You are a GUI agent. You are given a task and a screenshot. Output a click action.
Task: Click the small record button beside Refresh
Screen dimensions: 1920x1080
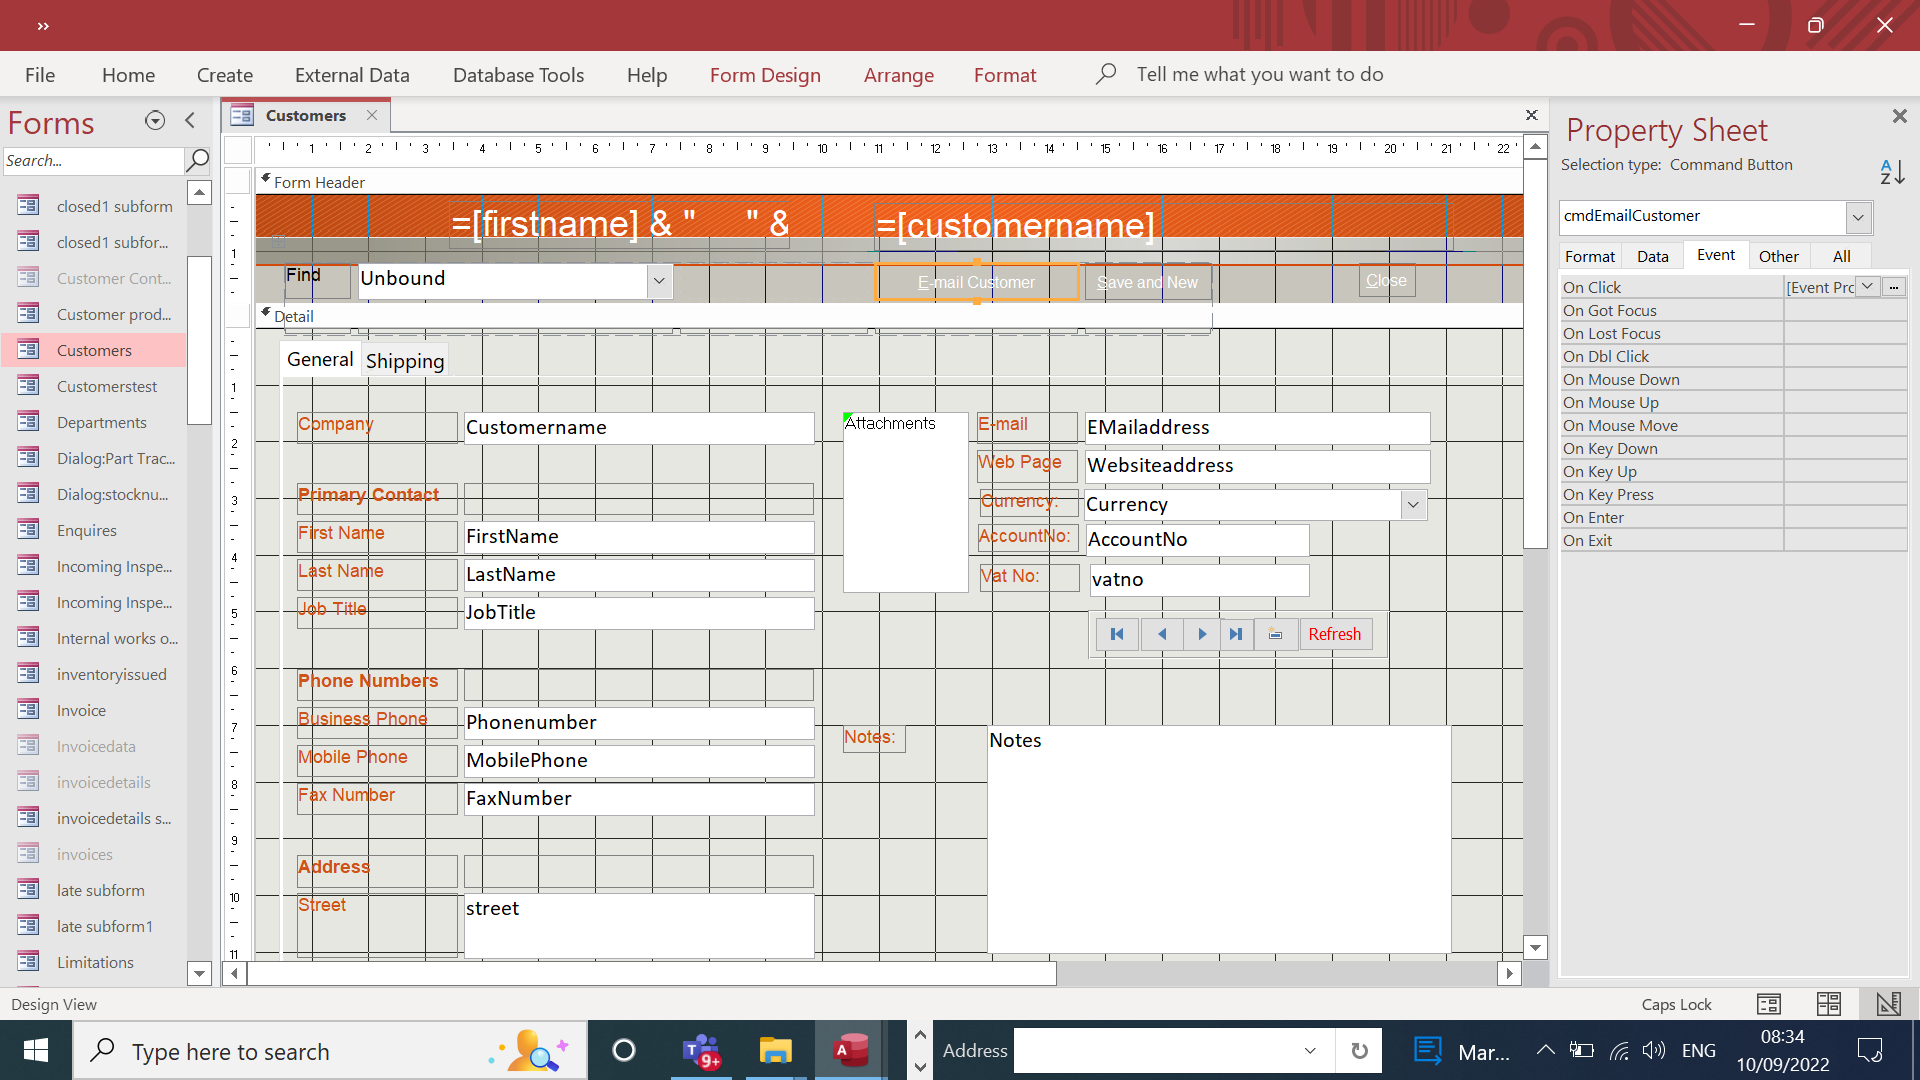(1276, 634)
